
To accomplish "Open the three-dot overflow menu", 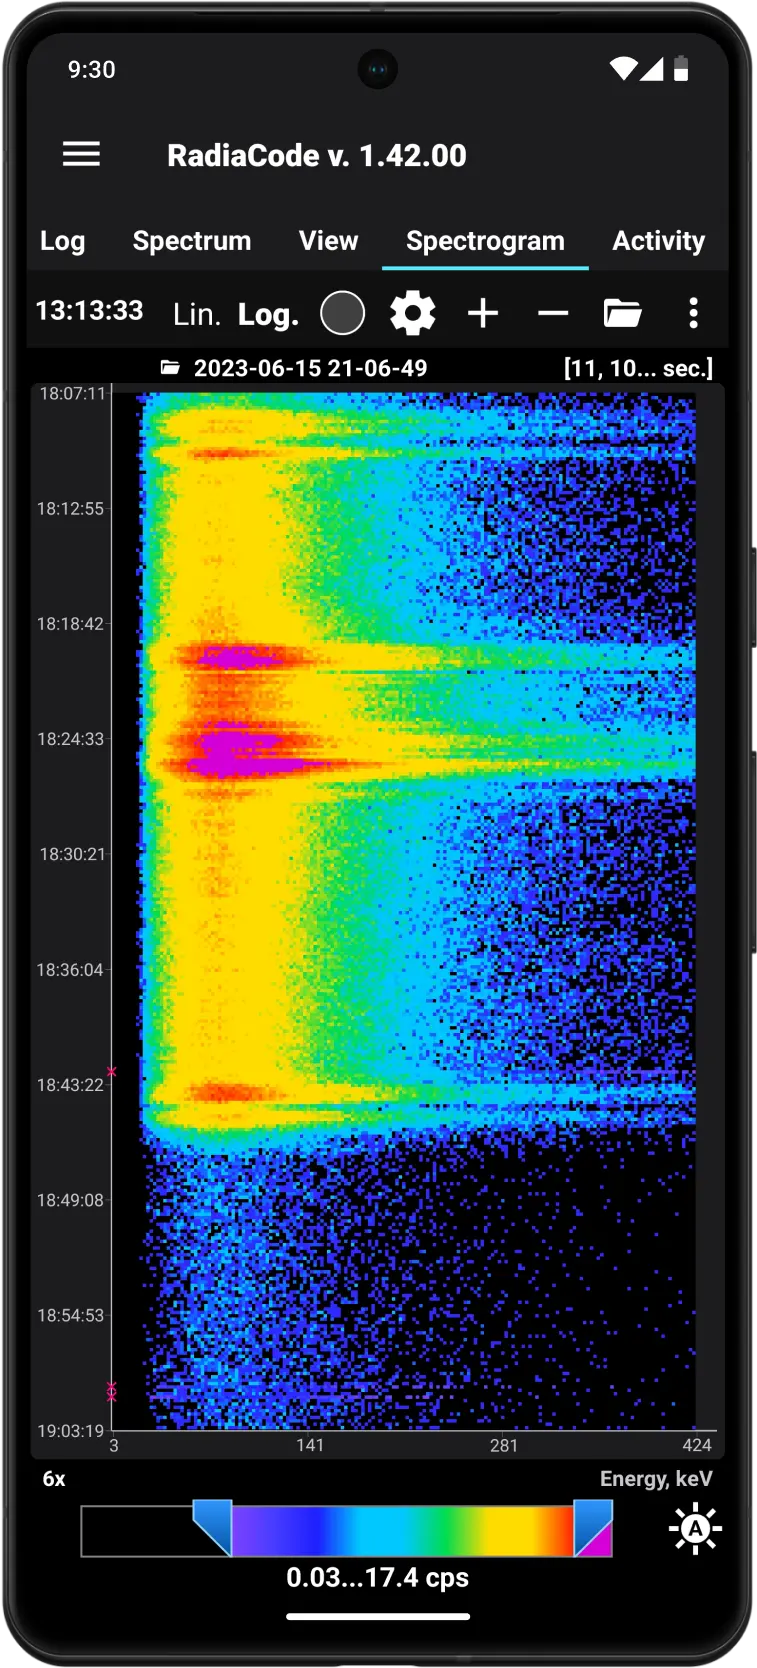I will click(x=693, y=313).
